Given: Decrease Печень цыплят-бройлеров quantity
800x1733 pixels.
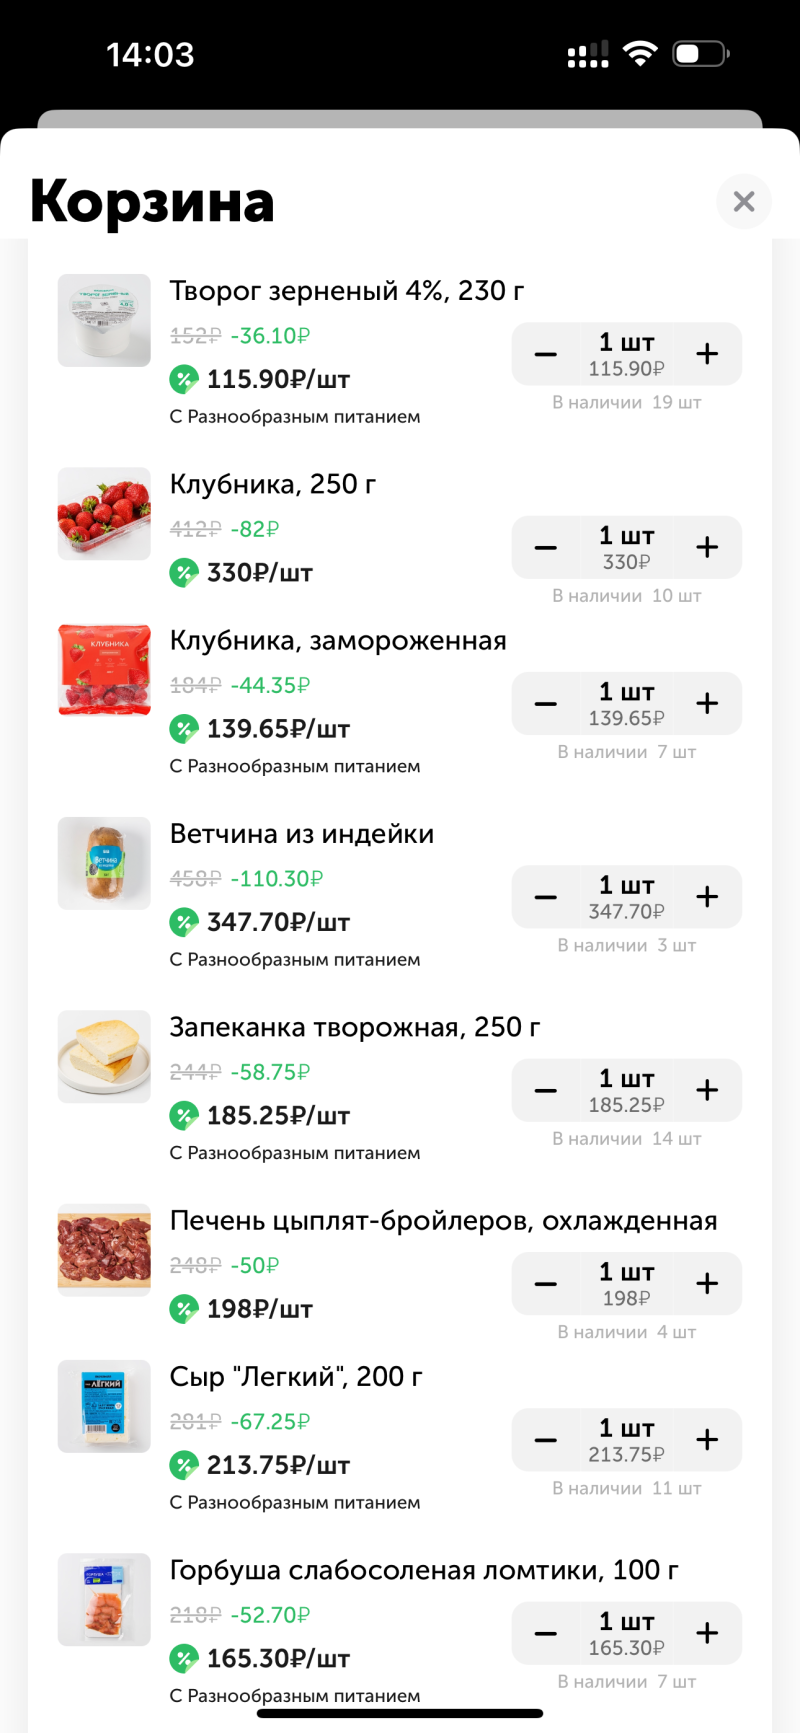Looking at the screenshot, I should pyautogui.click(x=546, y=1283).
